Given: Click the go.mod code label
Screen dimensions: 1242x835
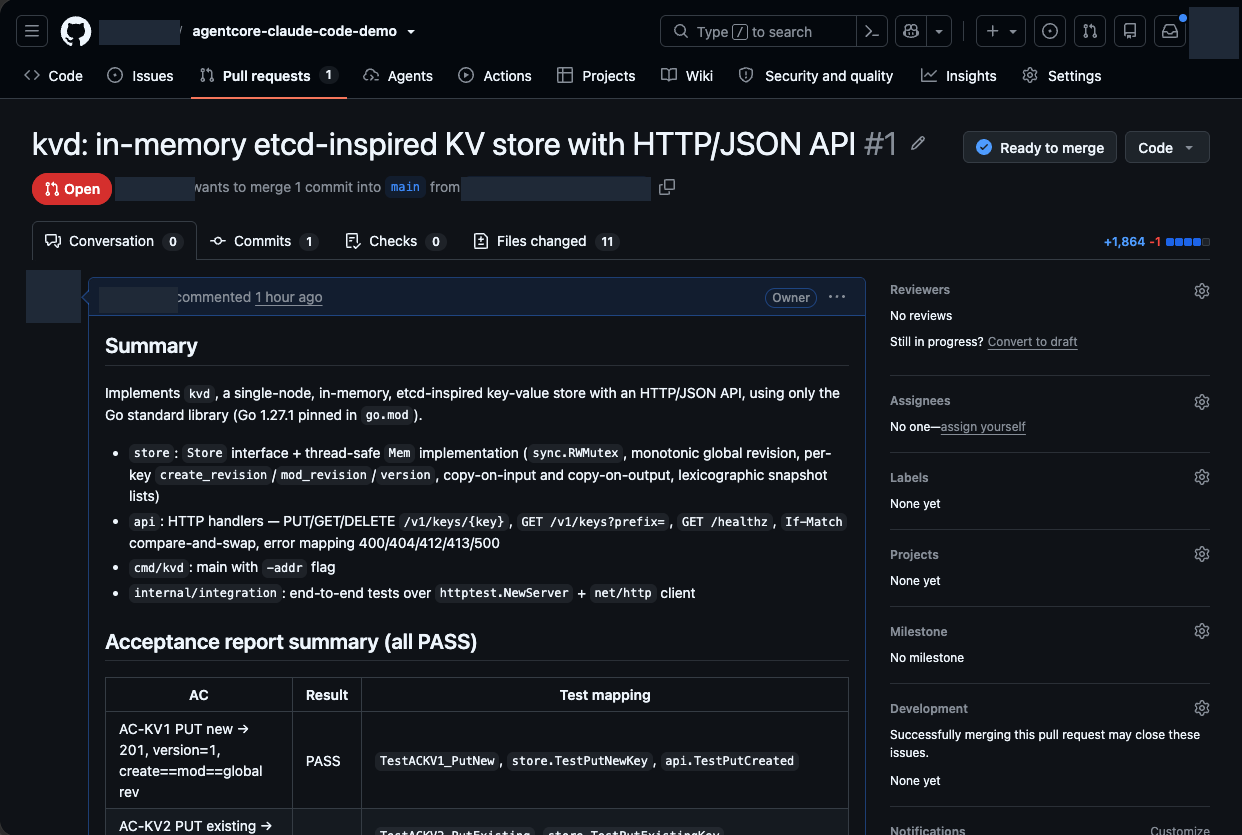Looking at the screenshot, I should [387, 415].
